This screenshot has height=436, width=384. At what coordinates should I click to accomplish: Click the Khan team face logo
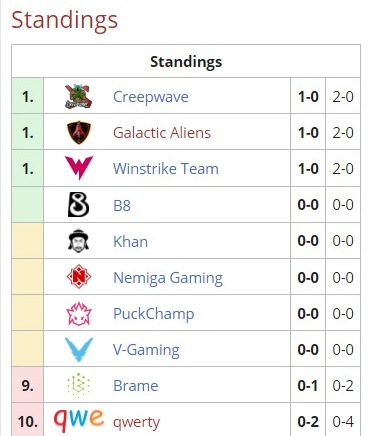79,240
